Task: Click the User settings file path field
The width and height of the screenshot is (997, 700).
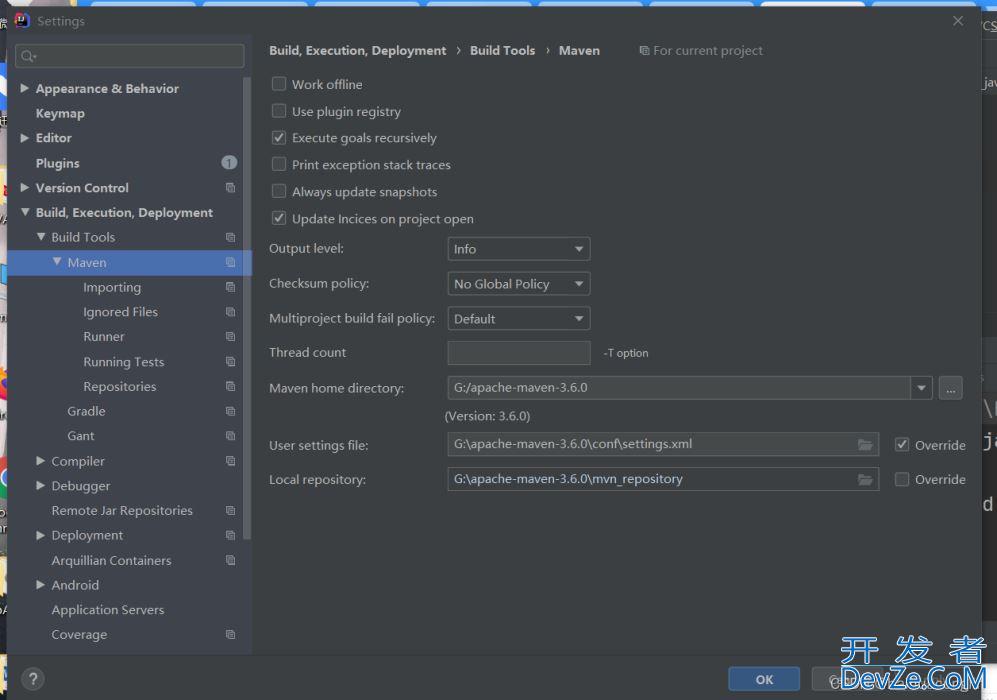Action: pyautogui.click(x=663, y=444)
